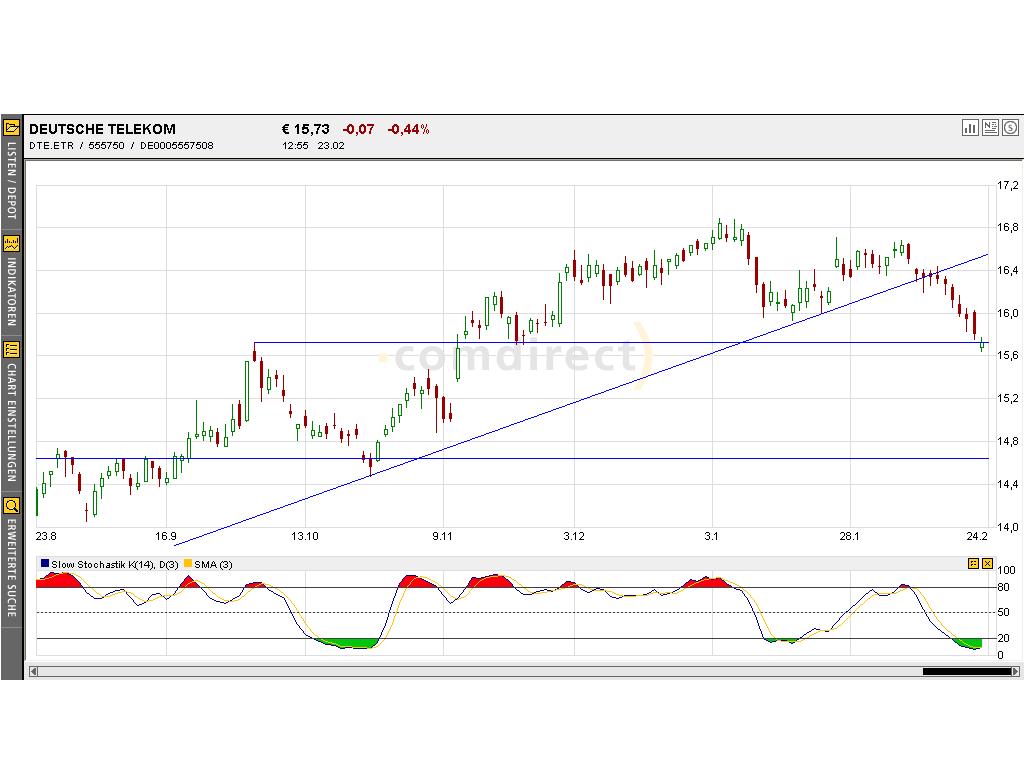Click the left arrow of horizontal scrollbar
Screen dimensions: 1024x768
click(x=33, y=671)
